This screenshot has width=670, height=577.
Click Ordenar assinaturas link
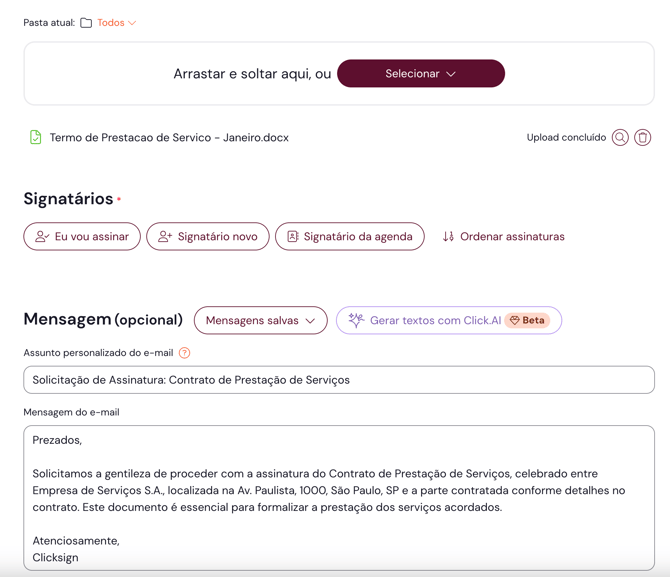512,237
